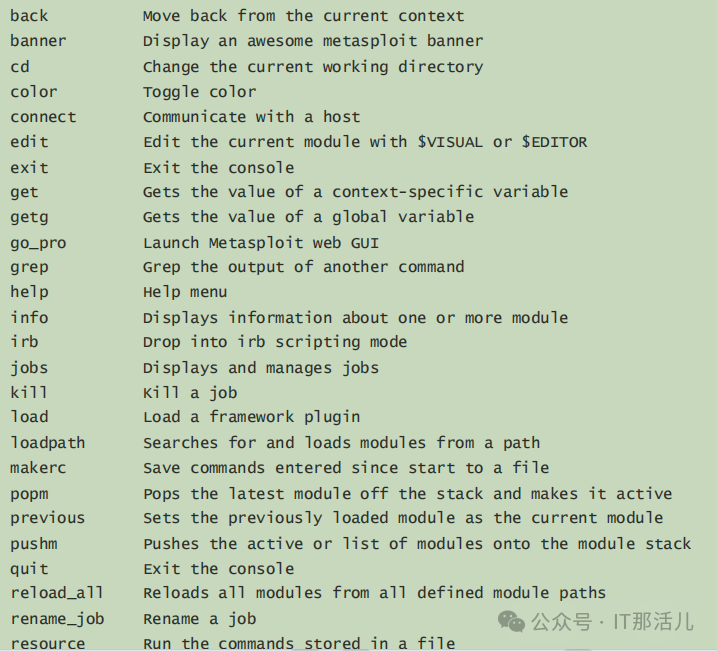Click the 'grep' command text
This screenshot has height=651, width=717.
tap(29, 267)
